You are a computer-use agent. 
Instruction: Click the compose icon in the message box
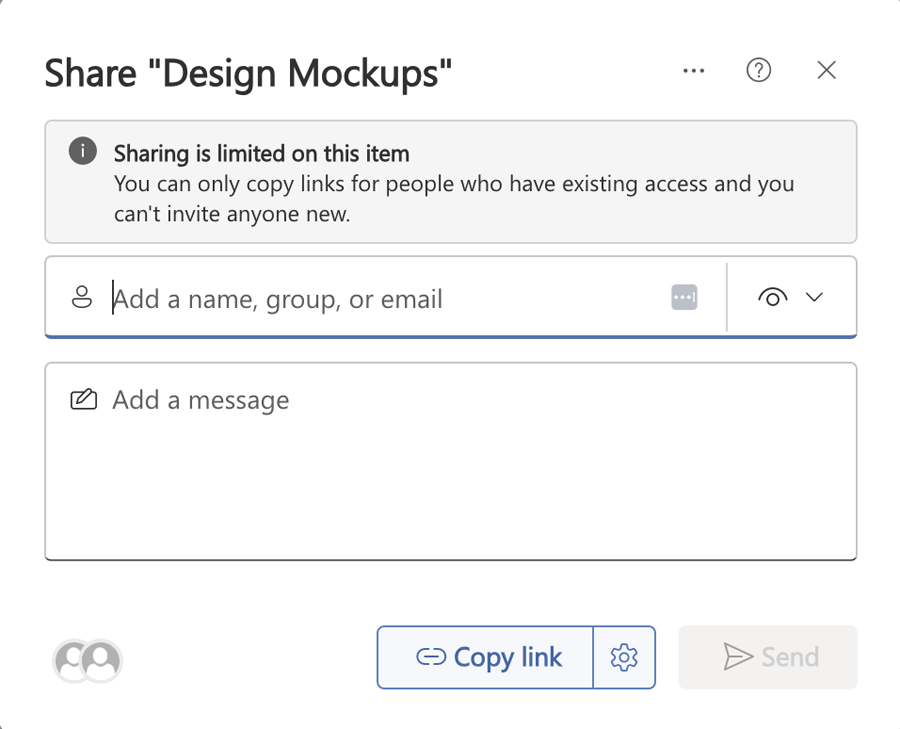click(83, 400)
